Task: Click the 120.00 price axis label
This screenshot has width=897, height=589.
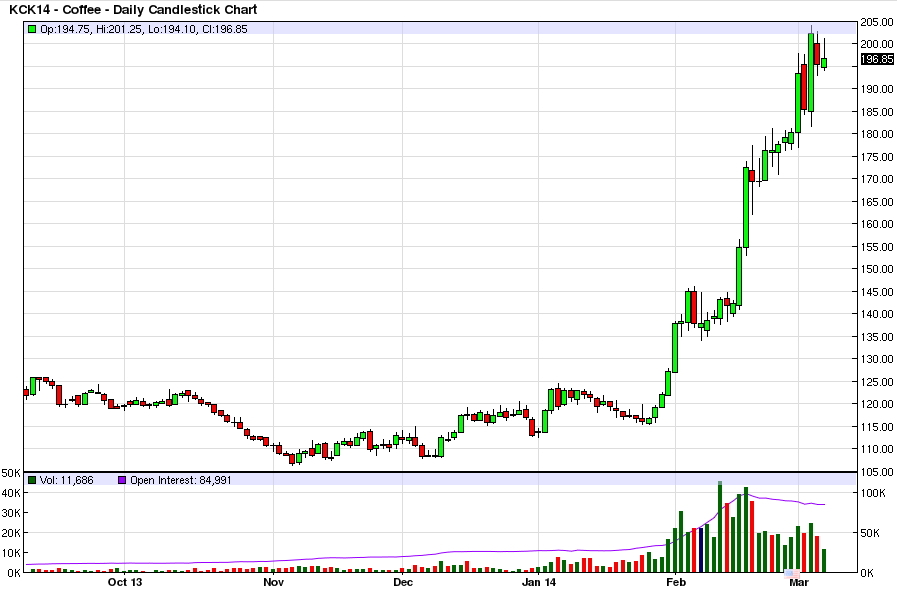Action: (x=877, y=404)
